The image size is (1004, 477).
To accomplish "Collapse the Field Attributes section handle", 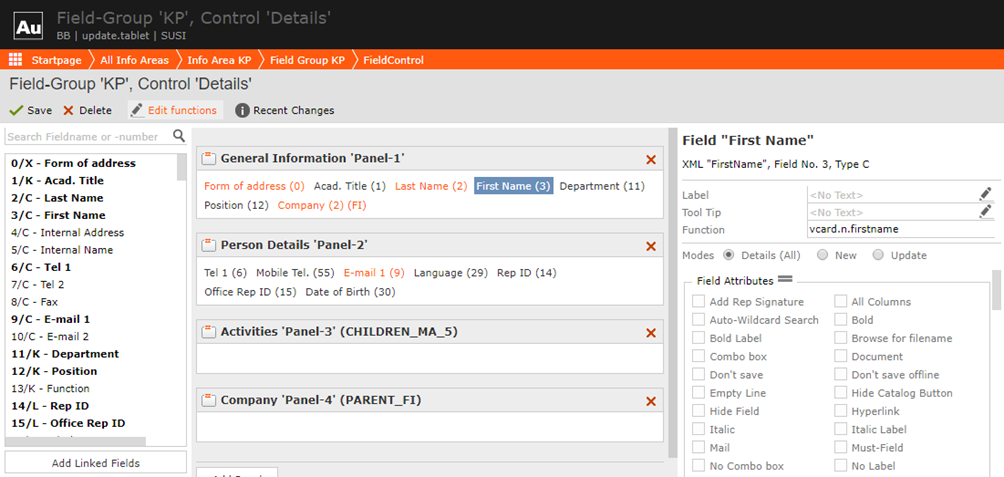I will click(x=785, y=280).
